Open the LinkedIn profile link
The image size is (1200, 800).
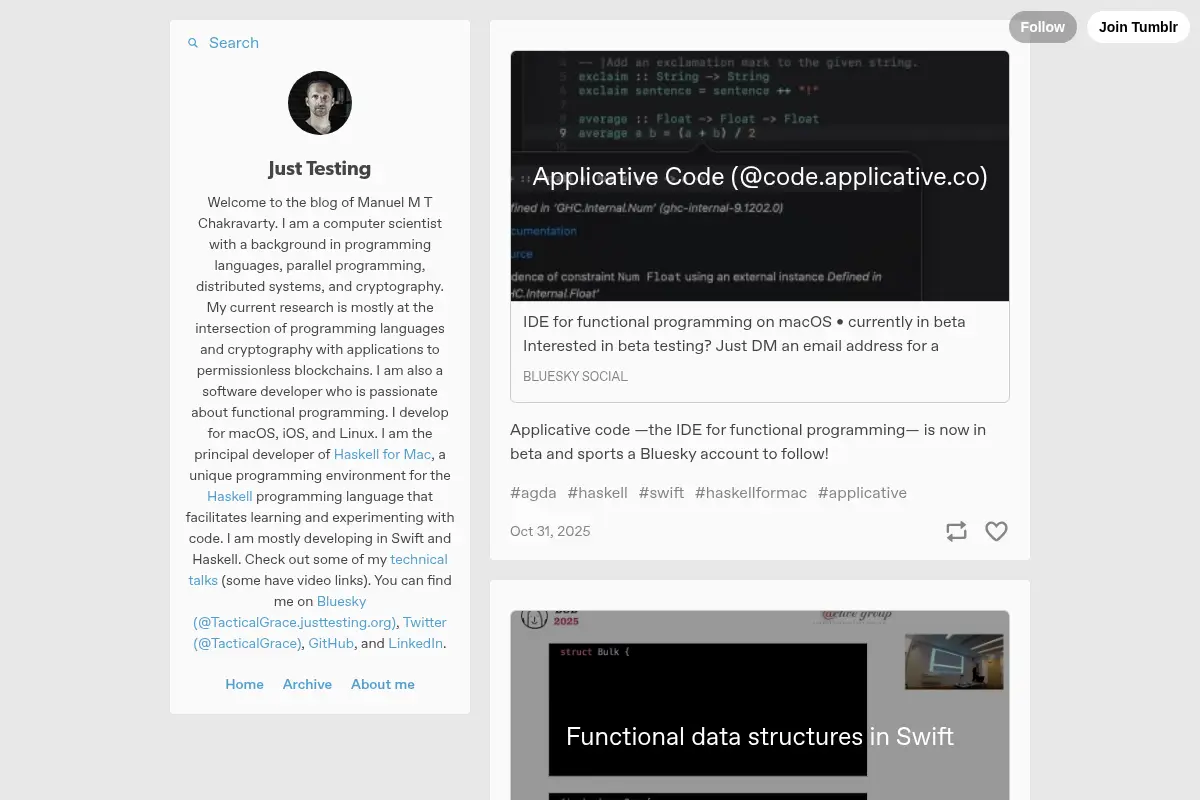pyautogui.click(x=415, y=643)
